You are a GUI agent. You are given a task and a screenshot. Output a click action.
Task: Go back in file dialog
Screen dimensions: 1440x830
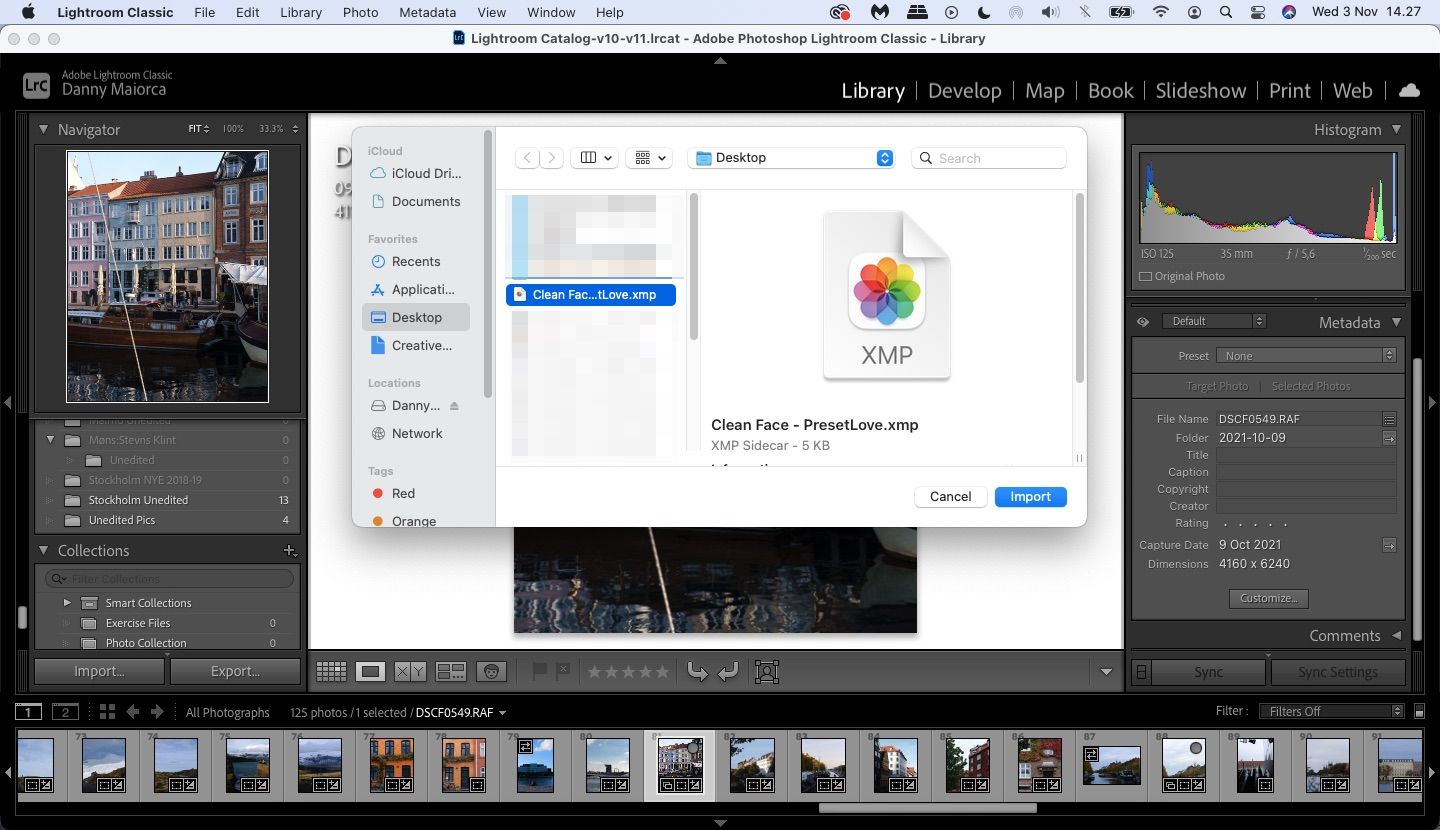527,158
